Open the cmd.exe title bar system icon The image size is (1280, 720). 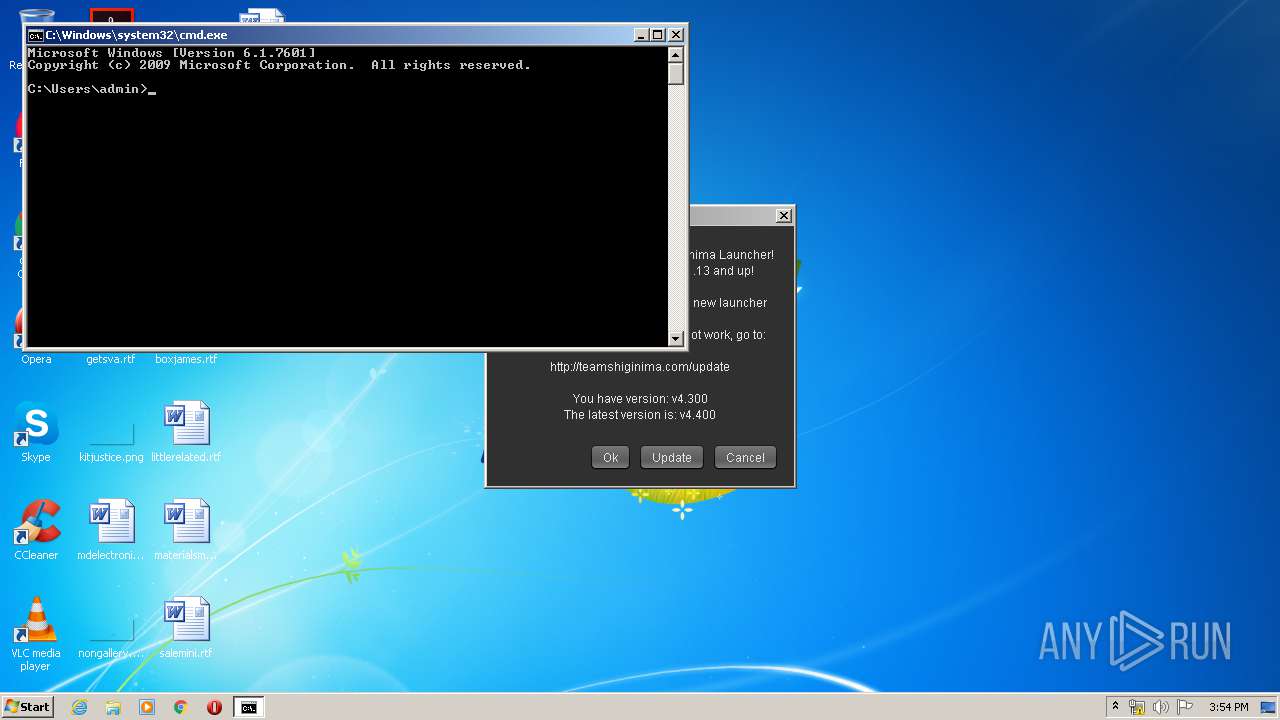pos(35,35)
